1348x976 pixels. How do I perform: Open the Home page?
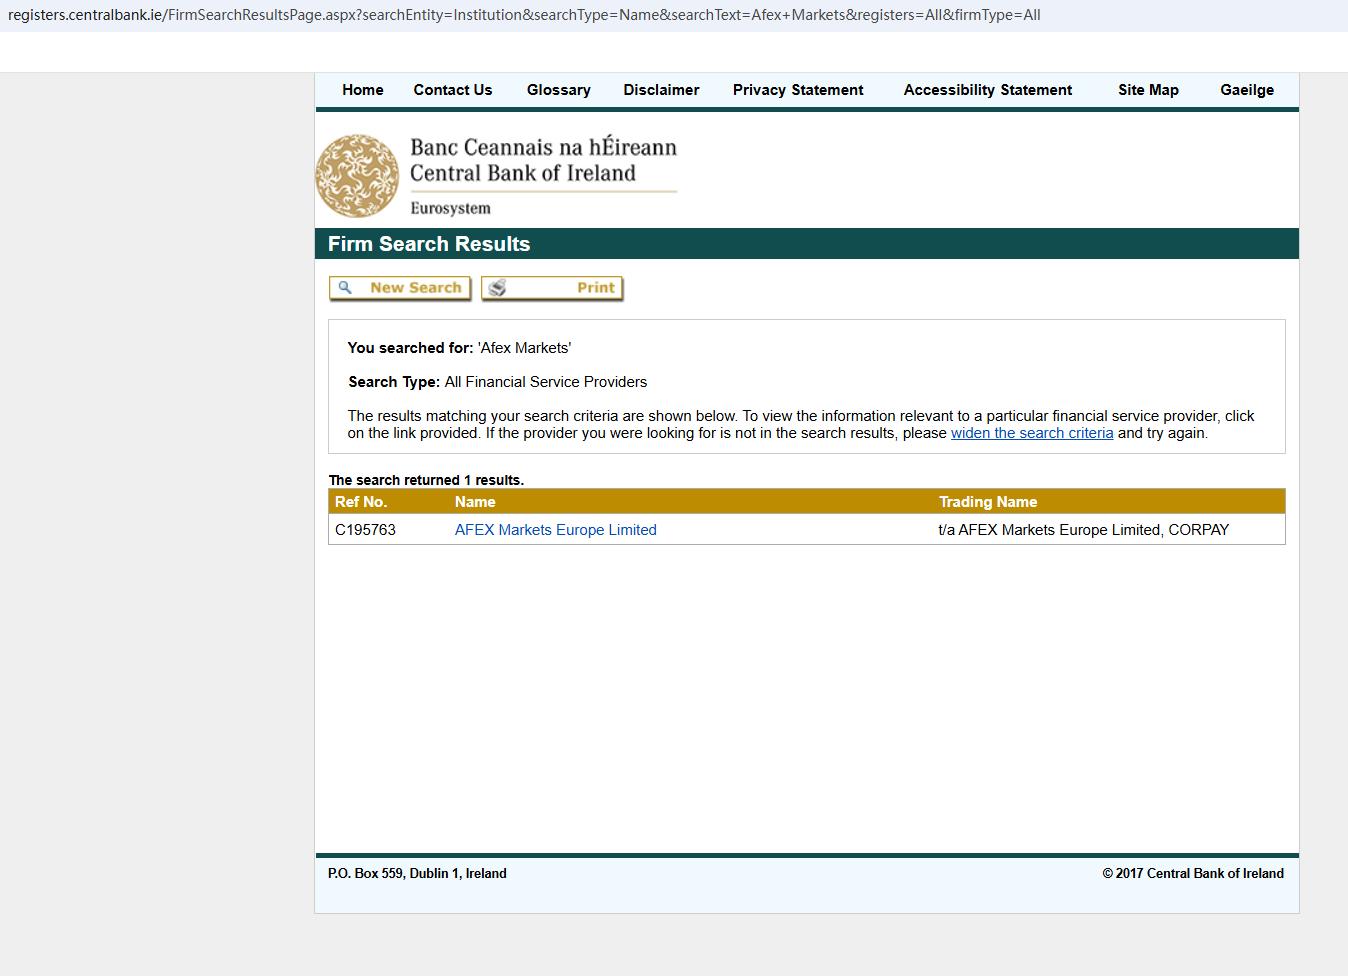point(362,90)
